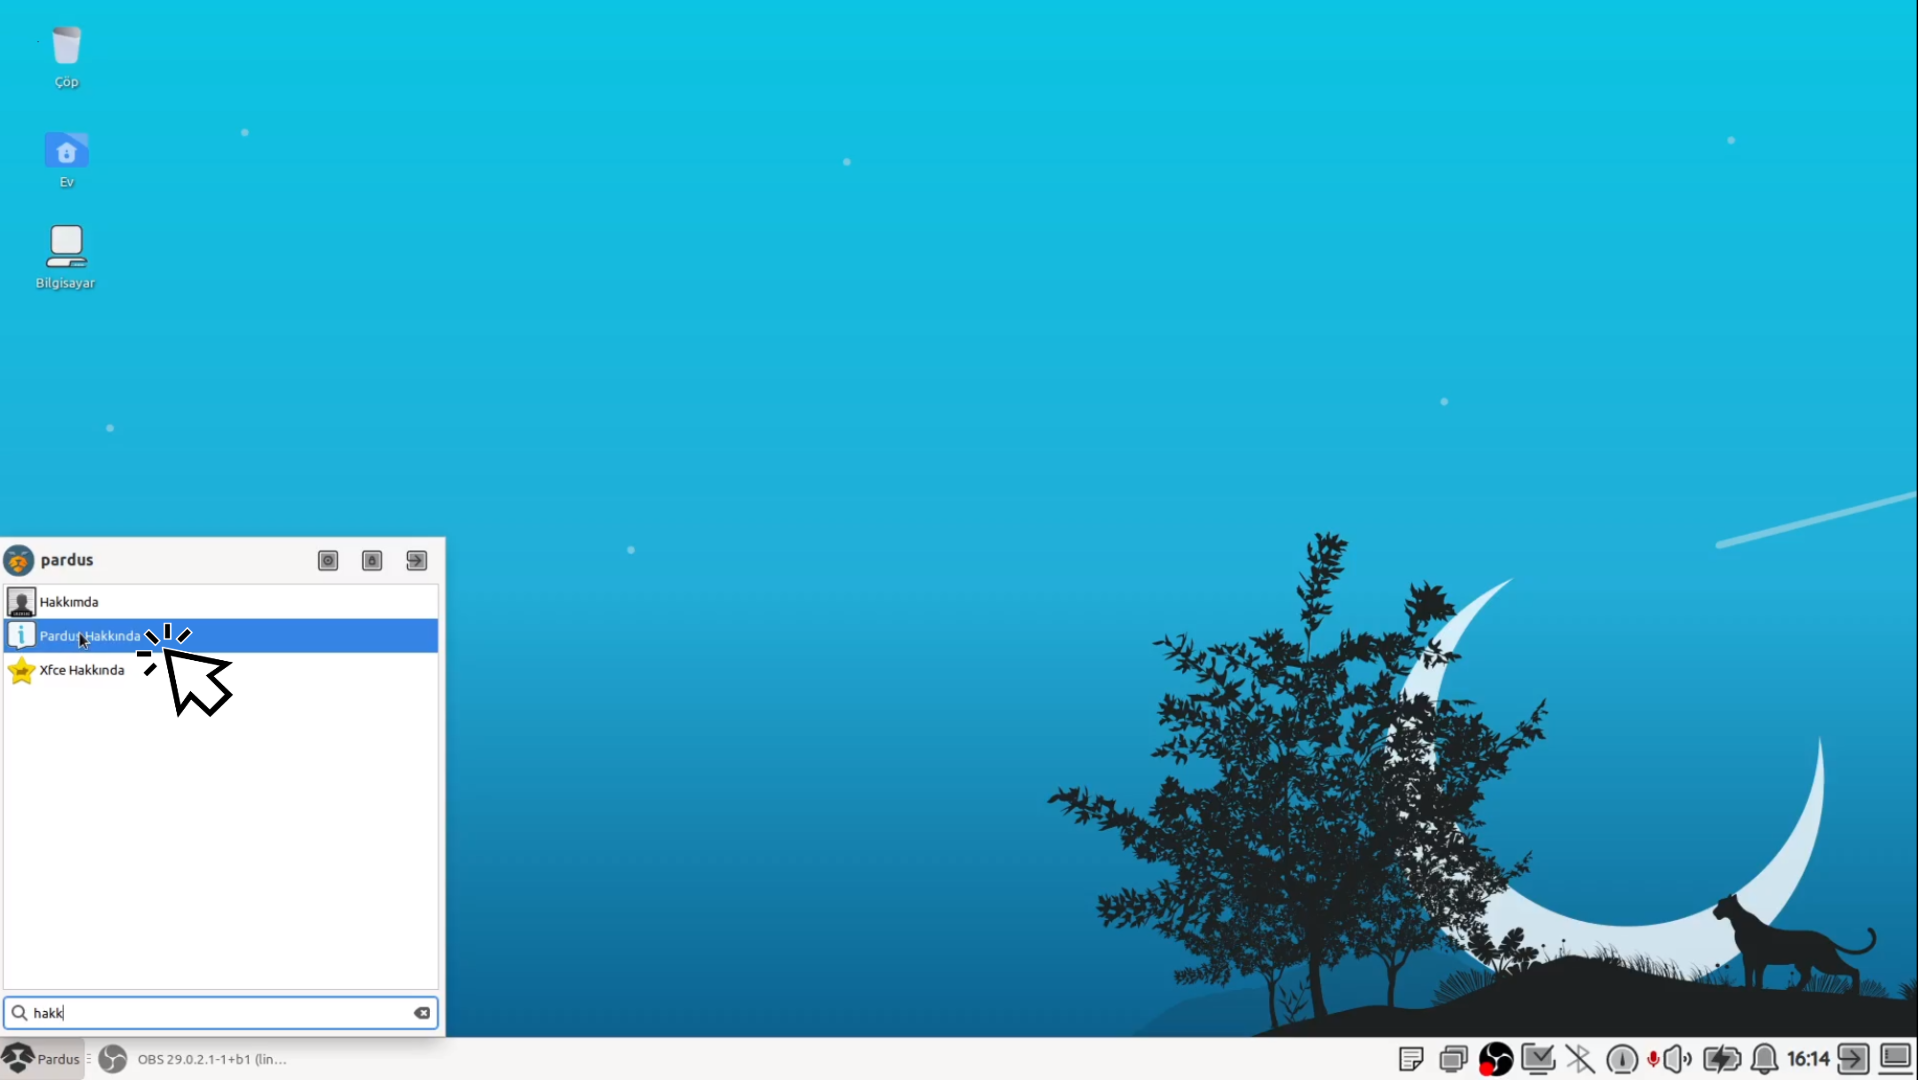Click the disabled Bluetooth tray icon

pyautogui.click(x=1580, y=1059)
